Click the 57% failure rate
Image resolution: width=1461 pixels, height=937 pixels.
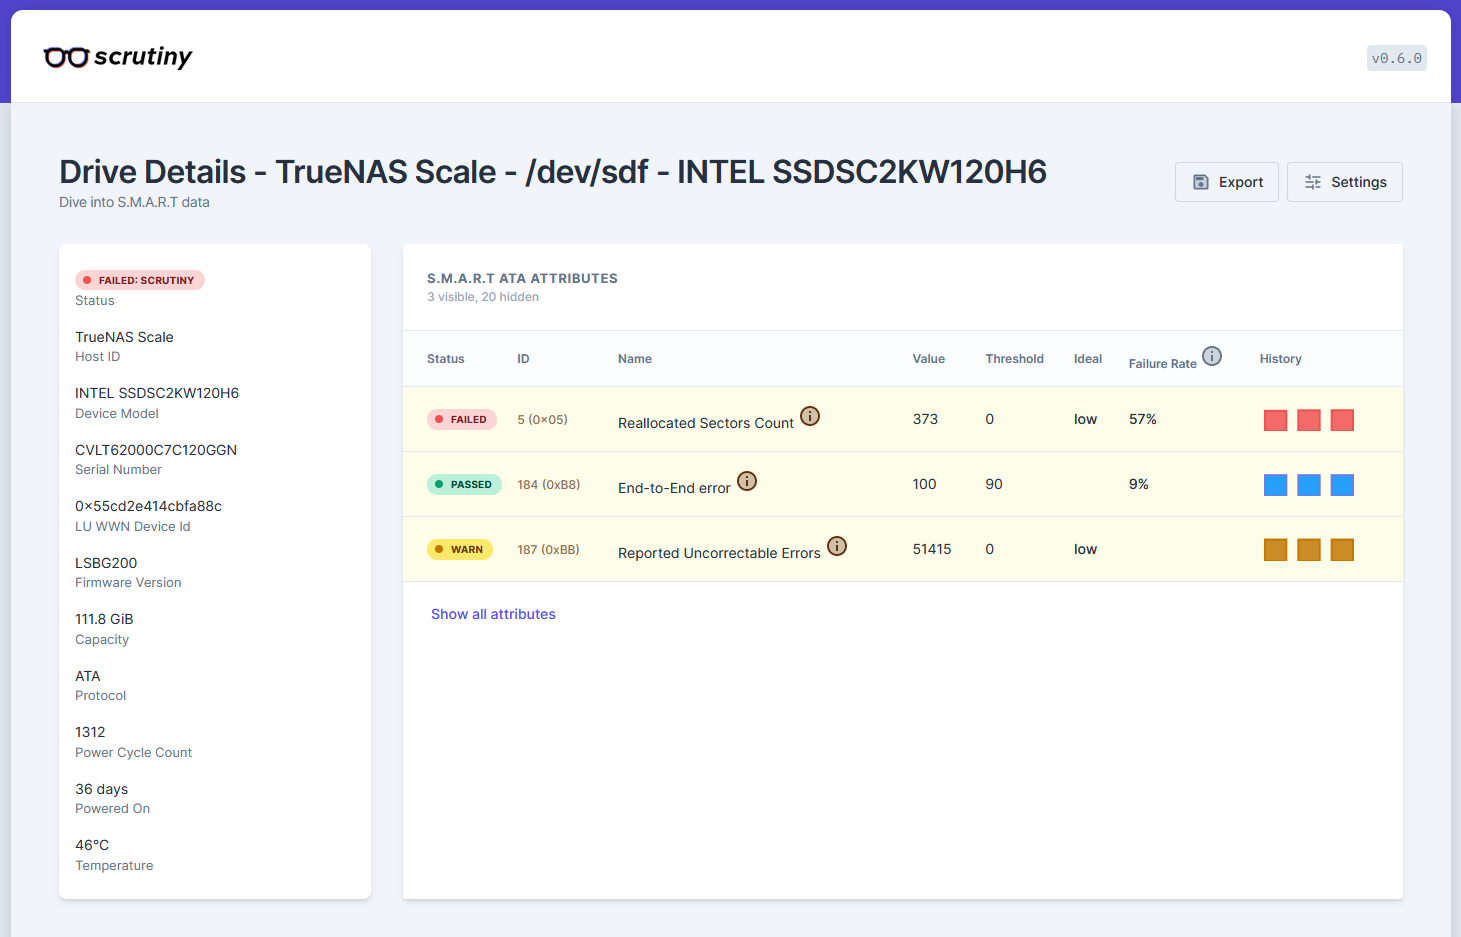1143,419
